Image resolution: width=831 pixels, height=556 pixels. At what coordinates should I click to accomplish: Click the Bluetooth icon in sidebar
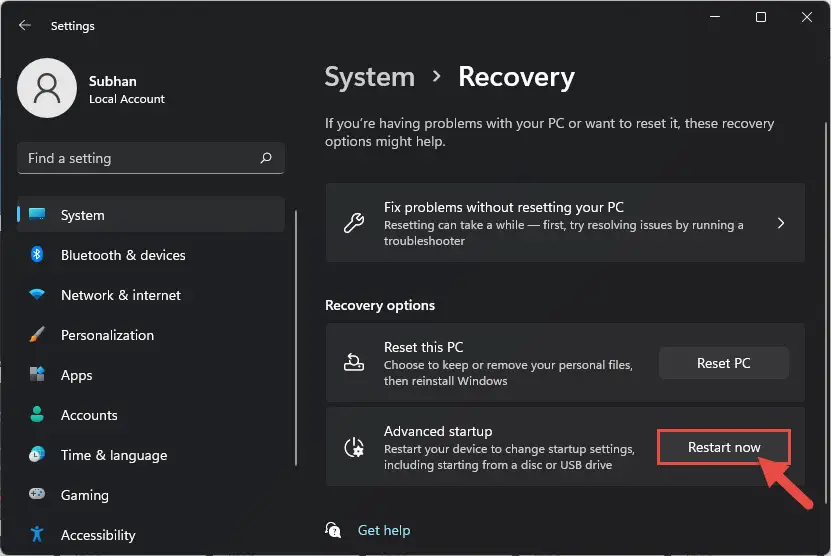(37, 254)
